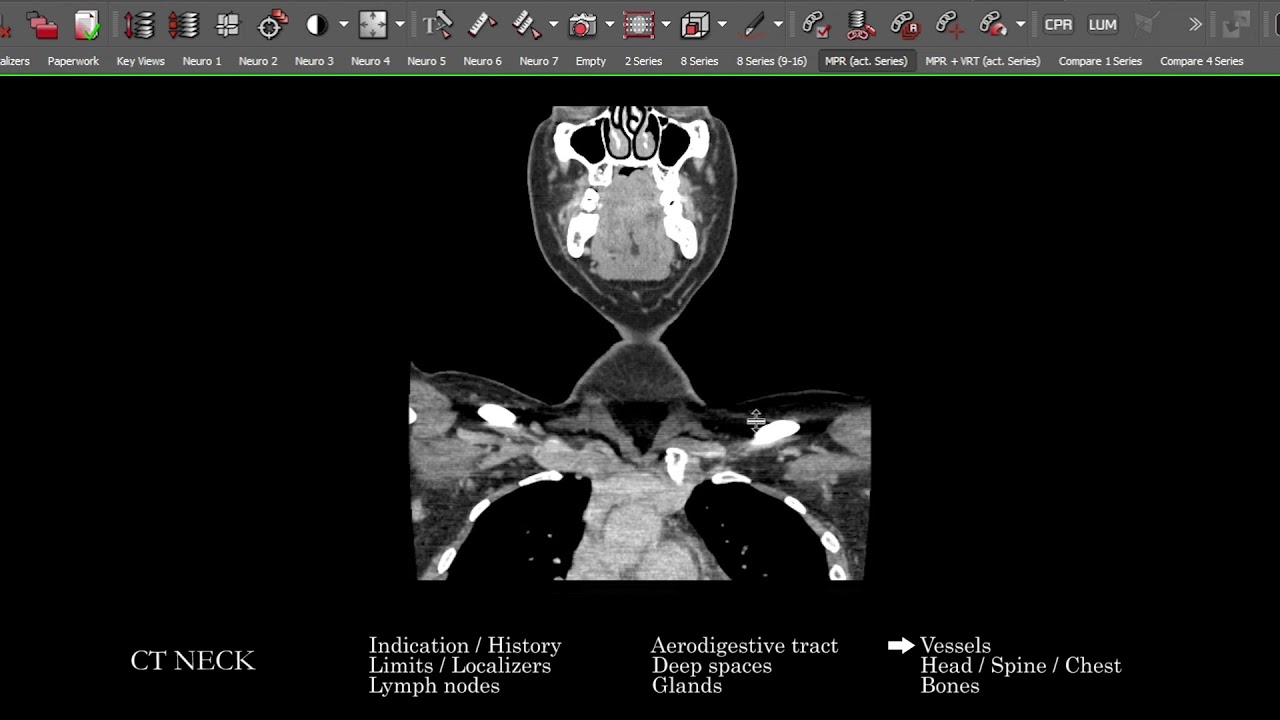Click the image stack icon with red arrows
This screenshot has height=720, width=1280.
(183, 25)
